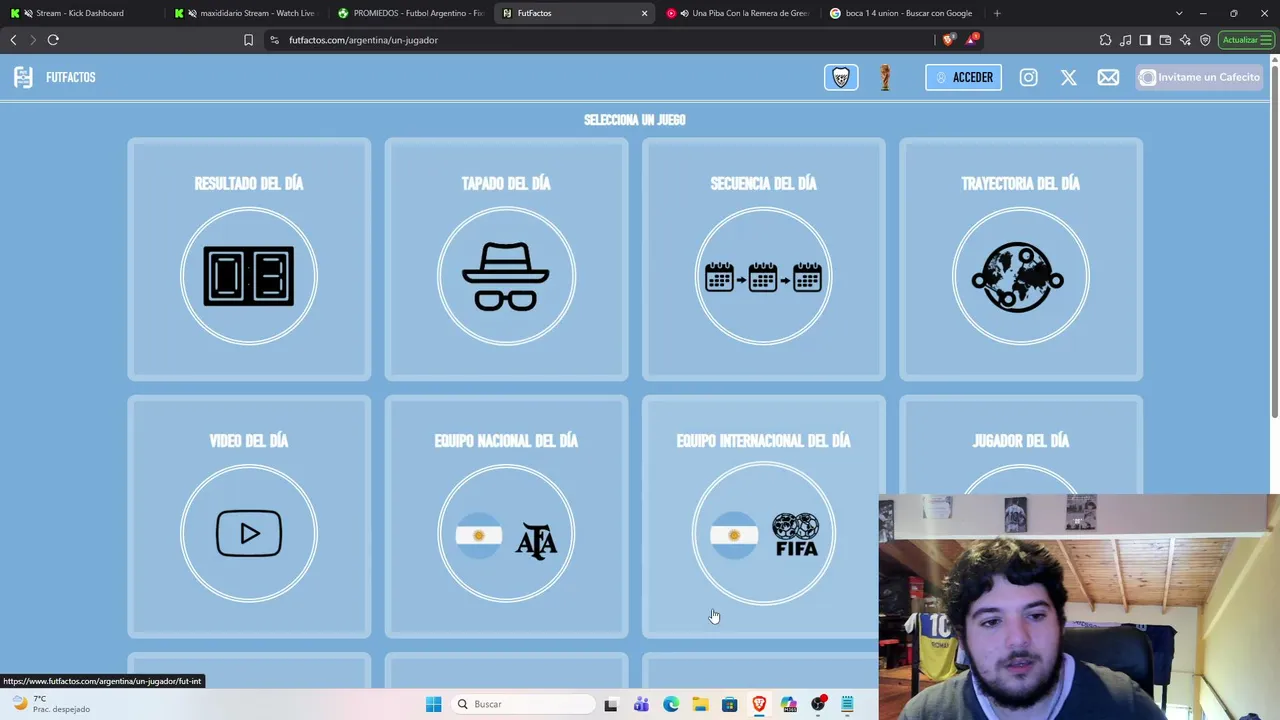Open Microsoft Teams from the taskbar
Screen dimensions: 1280x720
point(641,704)
